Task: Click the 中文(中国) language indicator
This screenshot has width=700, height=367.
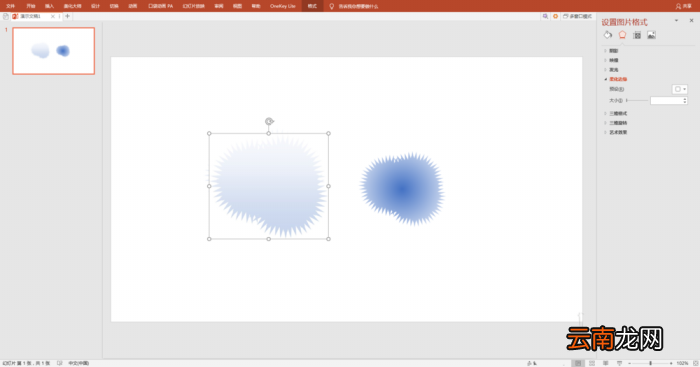Action: (x=79, y=363)
